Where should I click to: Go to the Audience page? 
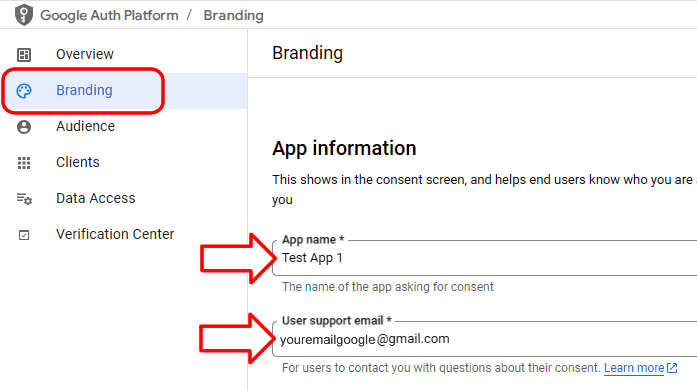click(x=85, y=126)
